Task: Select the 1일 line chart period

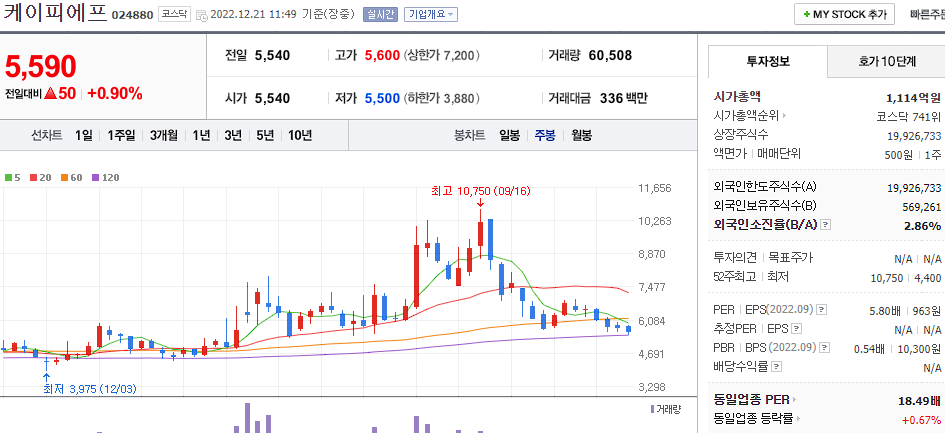Action: pyautogui.click(x=84, y=135)
